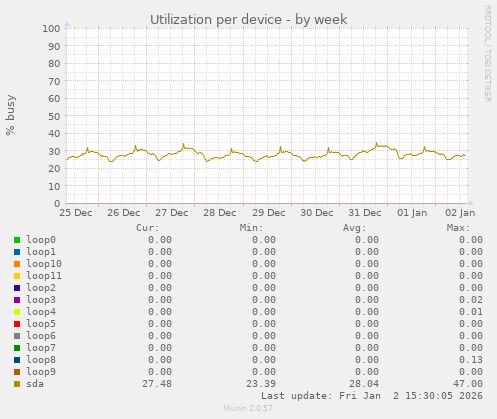Image resolution: width=497 pixels, height=419 pixels.
Task: Click the sda average value 28.04
Action: 364,384
